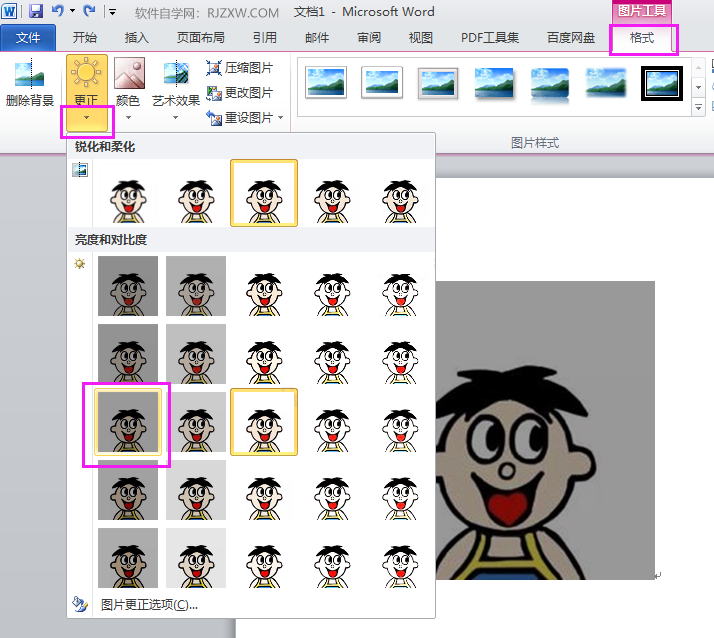The height and width of the screenshot is (638, 714).
Task: Click 重设图片 (Reset Picture)
Action: pyautogui.click(x=239, y=118)
